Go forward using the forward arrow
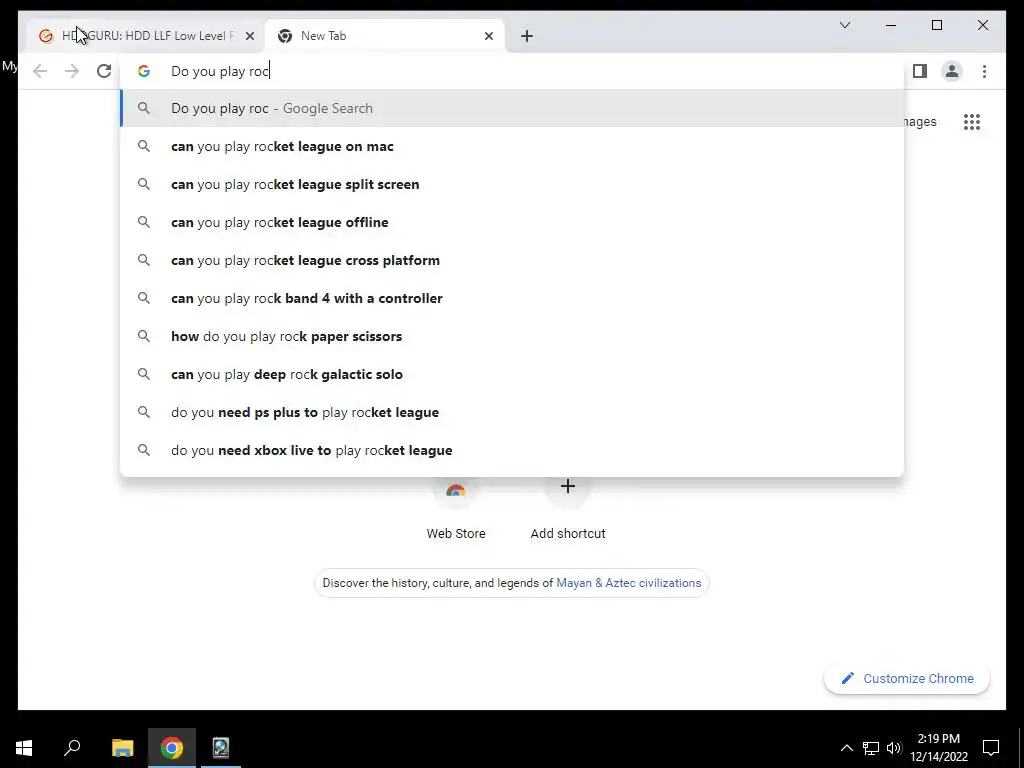Image resolution: width=1024 pixels, height=768 pixels. (x=72, y=71)
